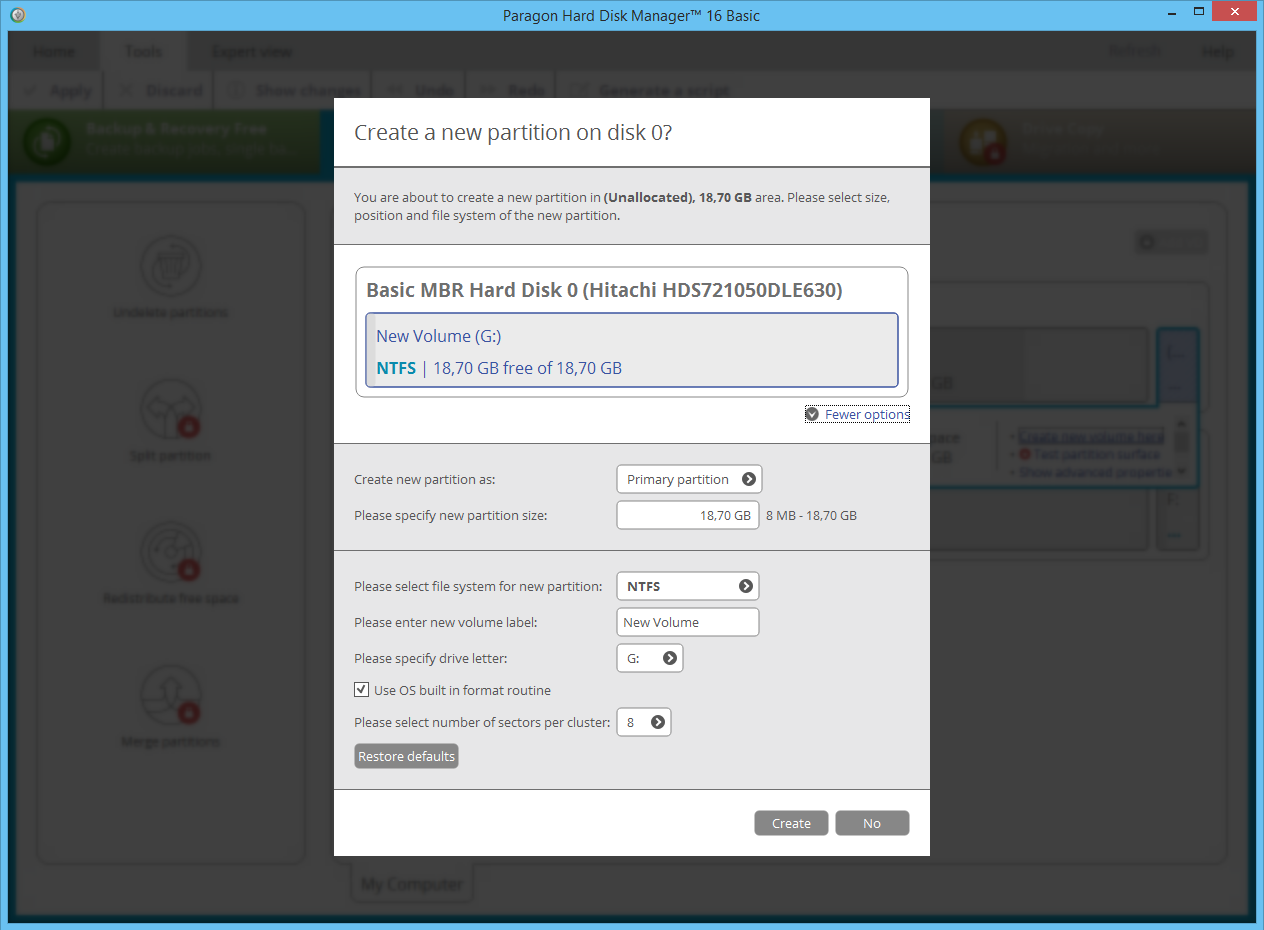1264x930 pixels.
Task: Switch to the Expert view tab
Action: coord(252,52)
